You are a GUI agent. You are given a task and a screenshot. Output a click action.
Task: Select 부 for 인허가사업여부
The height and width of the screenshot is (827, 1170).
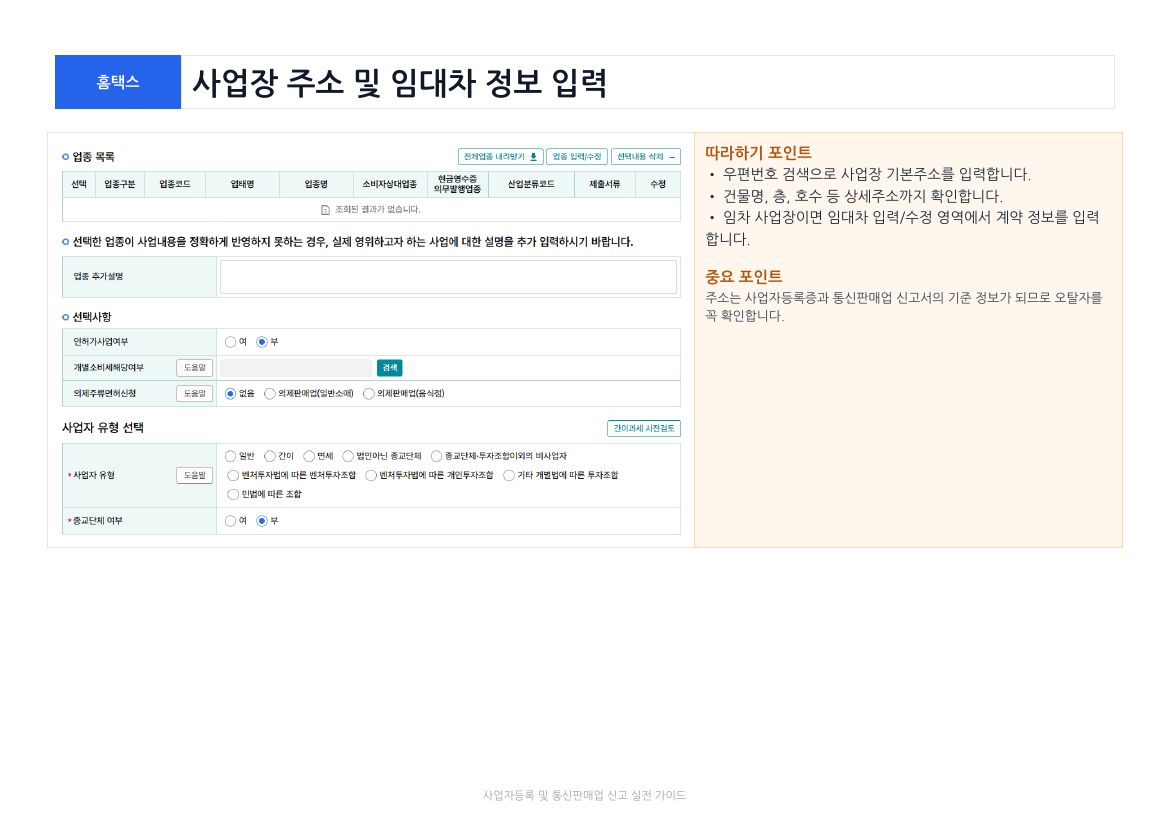coord(262,342)
